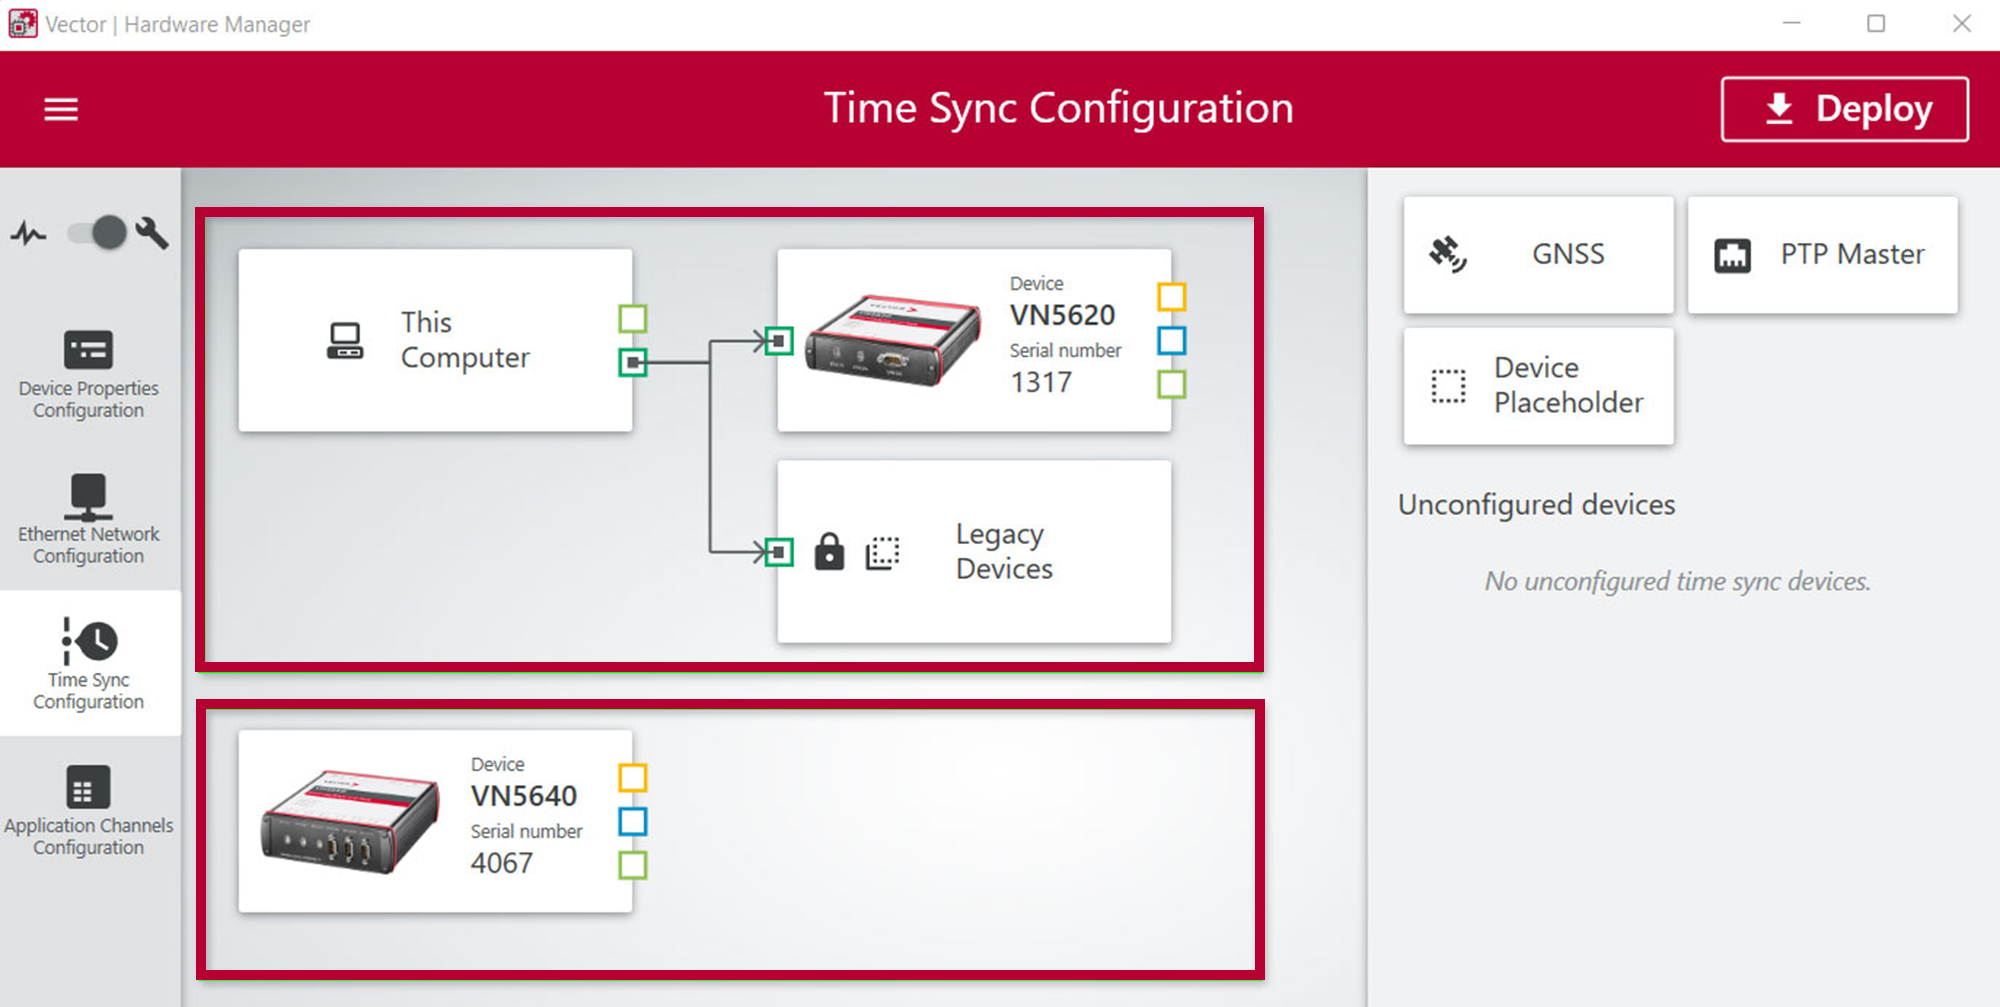Click the This Computer icon

coord(345,341)
